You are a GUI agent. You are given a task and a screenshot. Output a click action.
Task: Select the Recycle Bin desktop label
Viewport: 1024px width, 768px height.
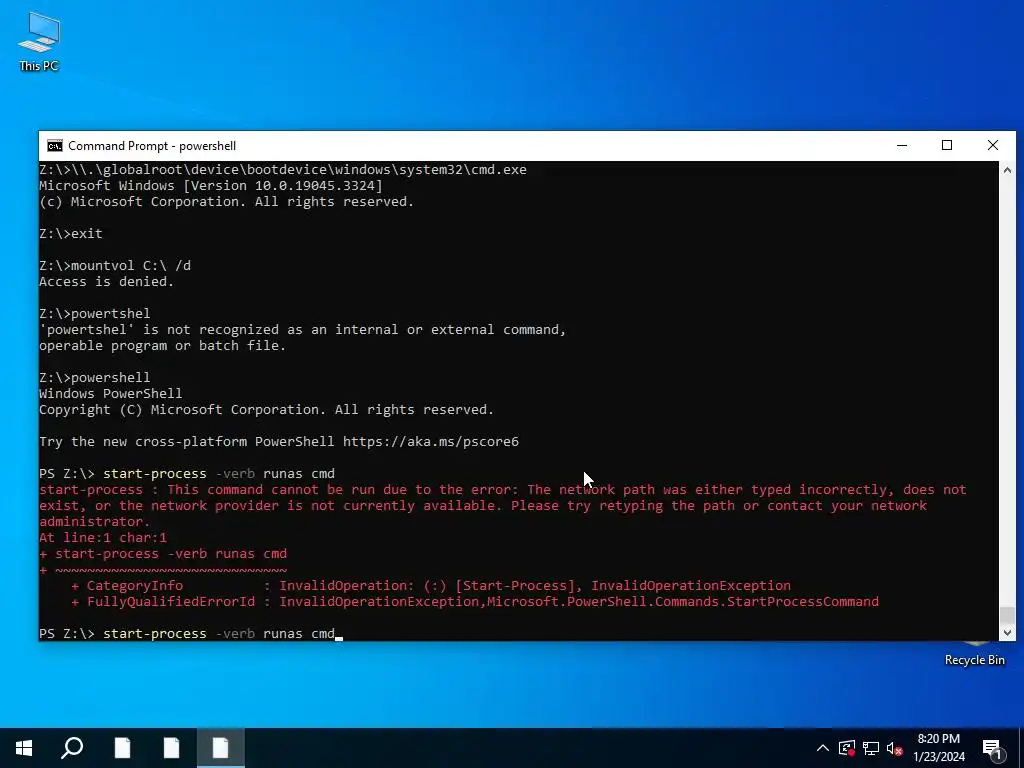(974, 660)
